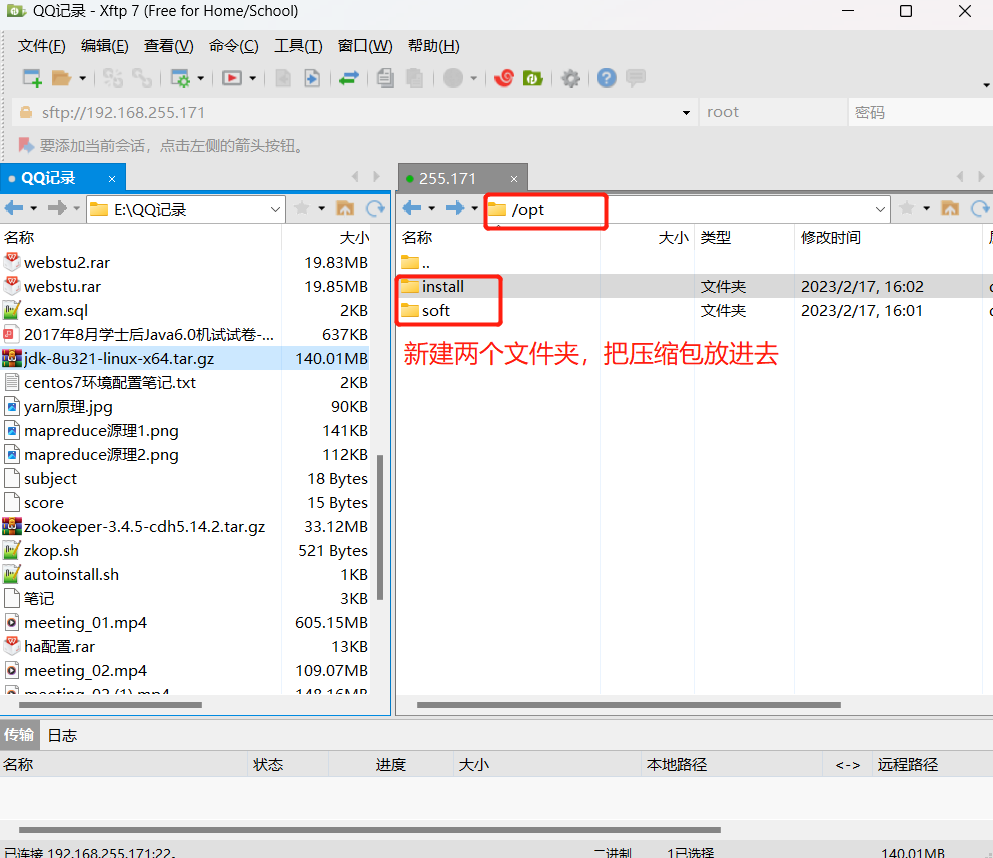Click the paste clipboard toolbar icon
The width and height of the screenshot is (993, 858).
(414, 78)
